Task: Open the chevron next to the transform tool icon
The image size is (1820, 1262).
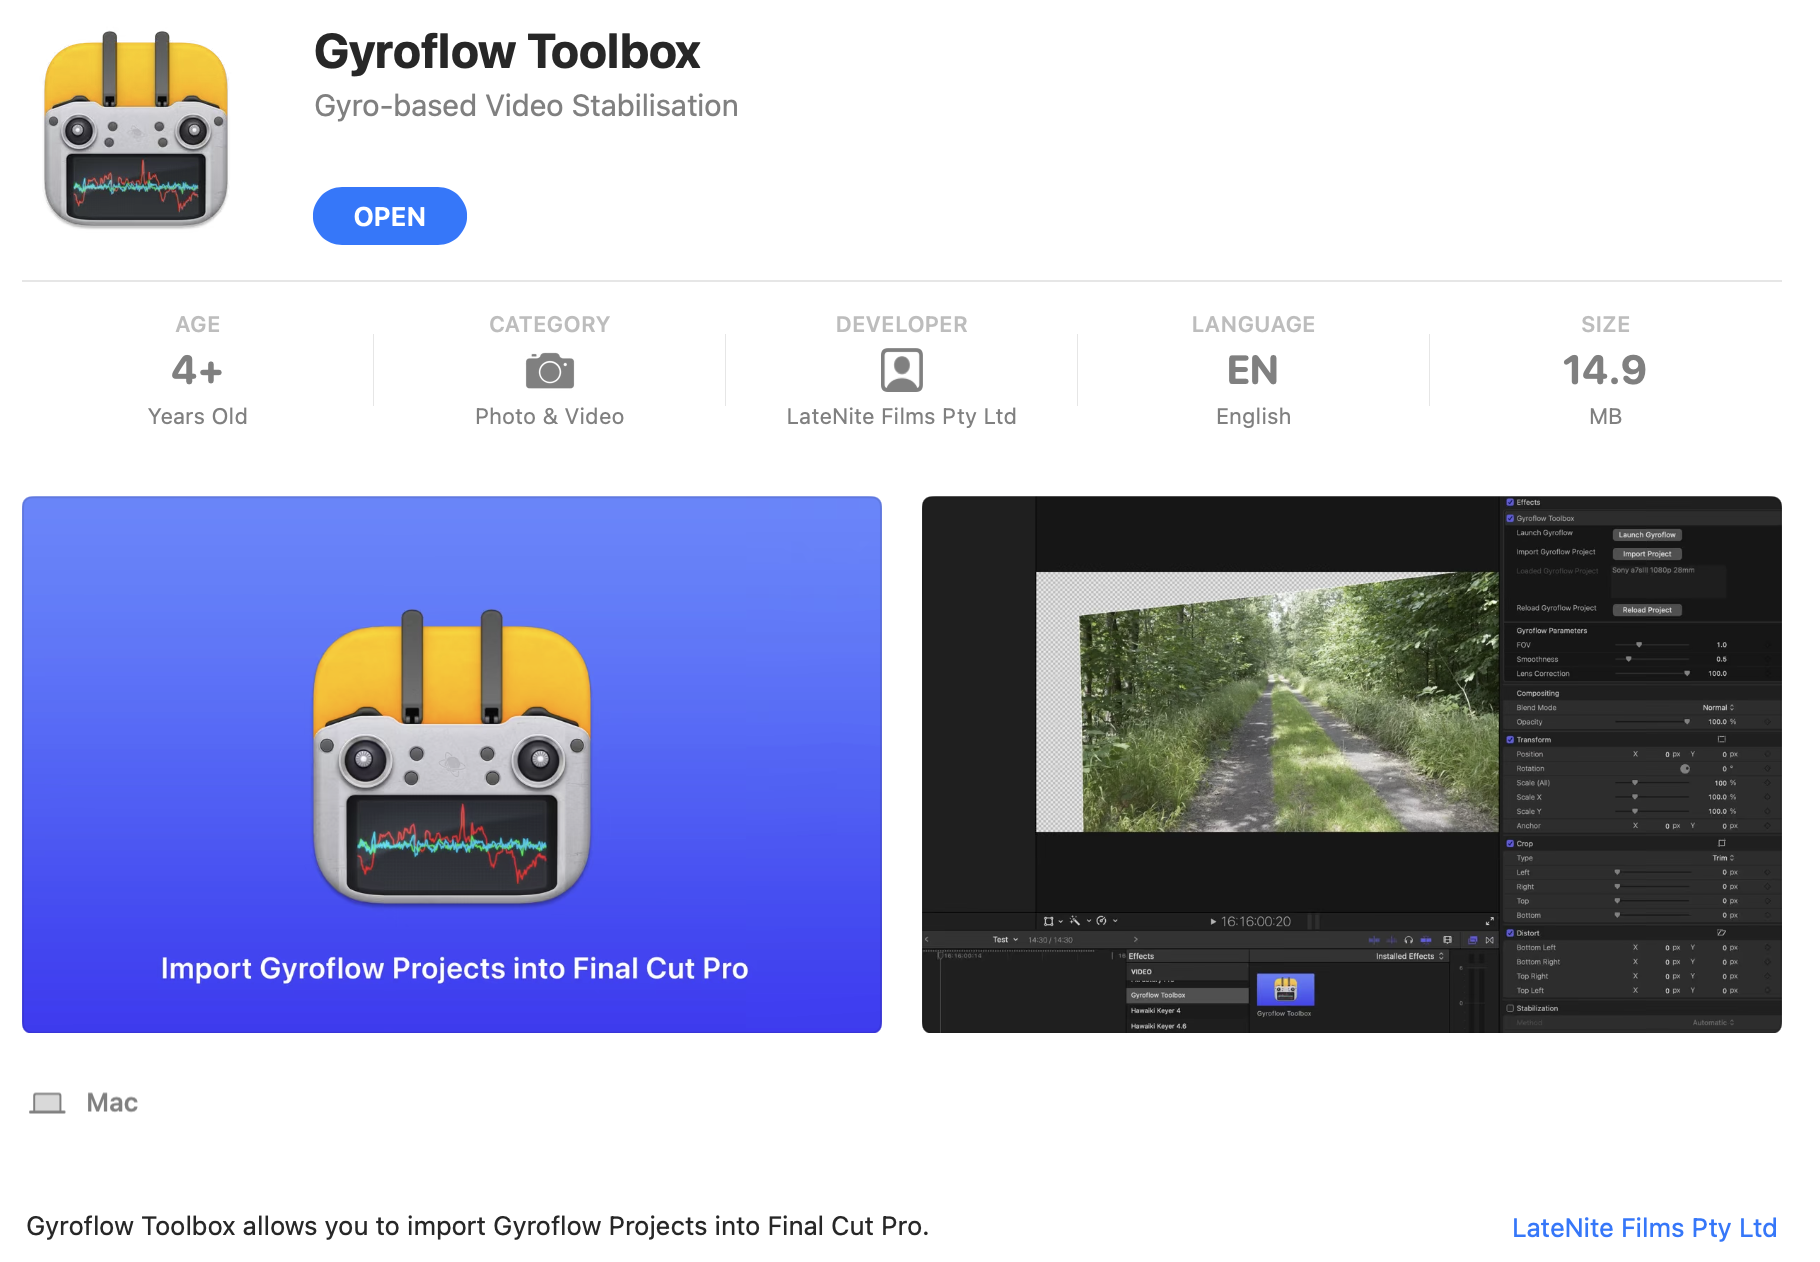Action: 1061,921
